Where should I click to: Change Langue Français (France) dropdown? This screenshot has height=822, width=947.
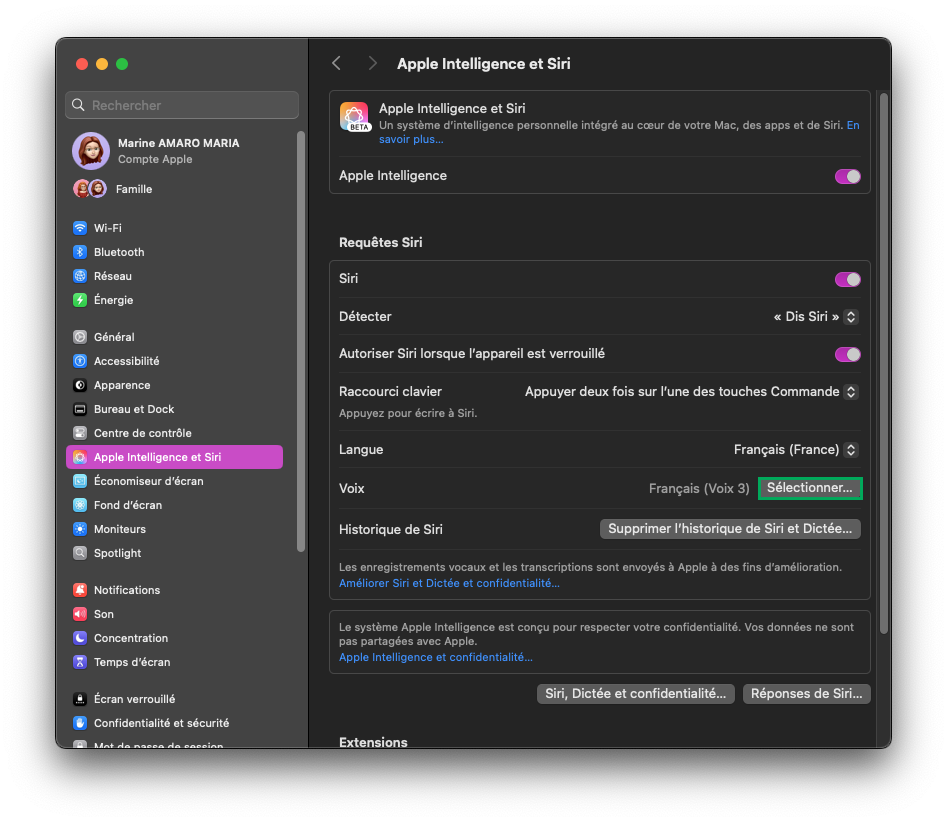[795, 450]
